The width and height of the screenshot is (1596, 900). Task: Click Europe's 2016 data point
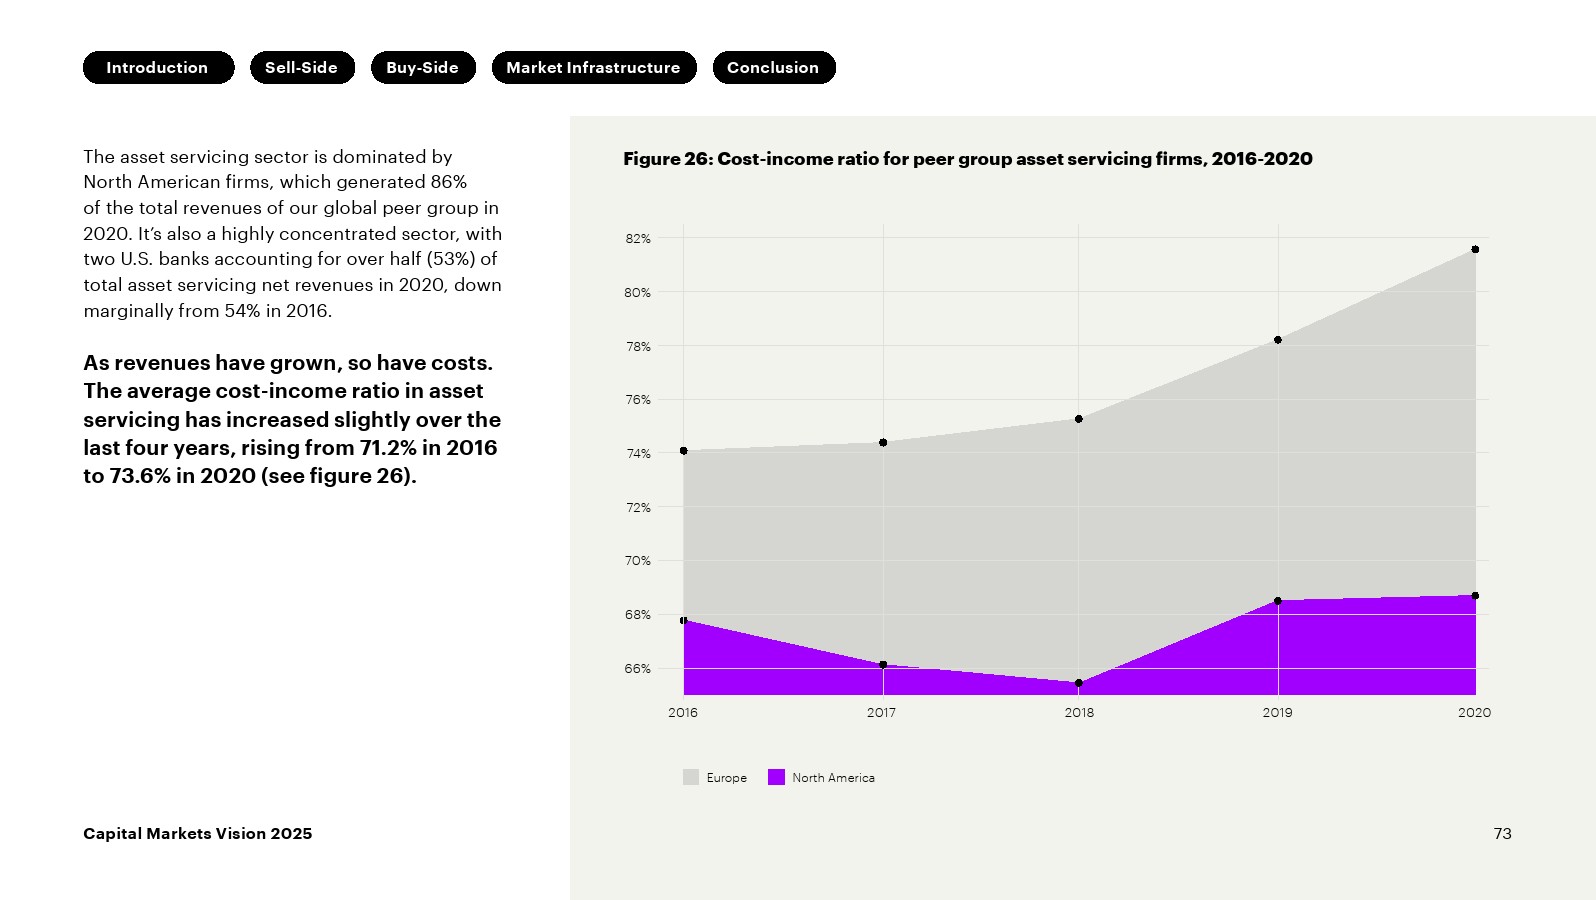pyautogui.click(x=684, y=451)
